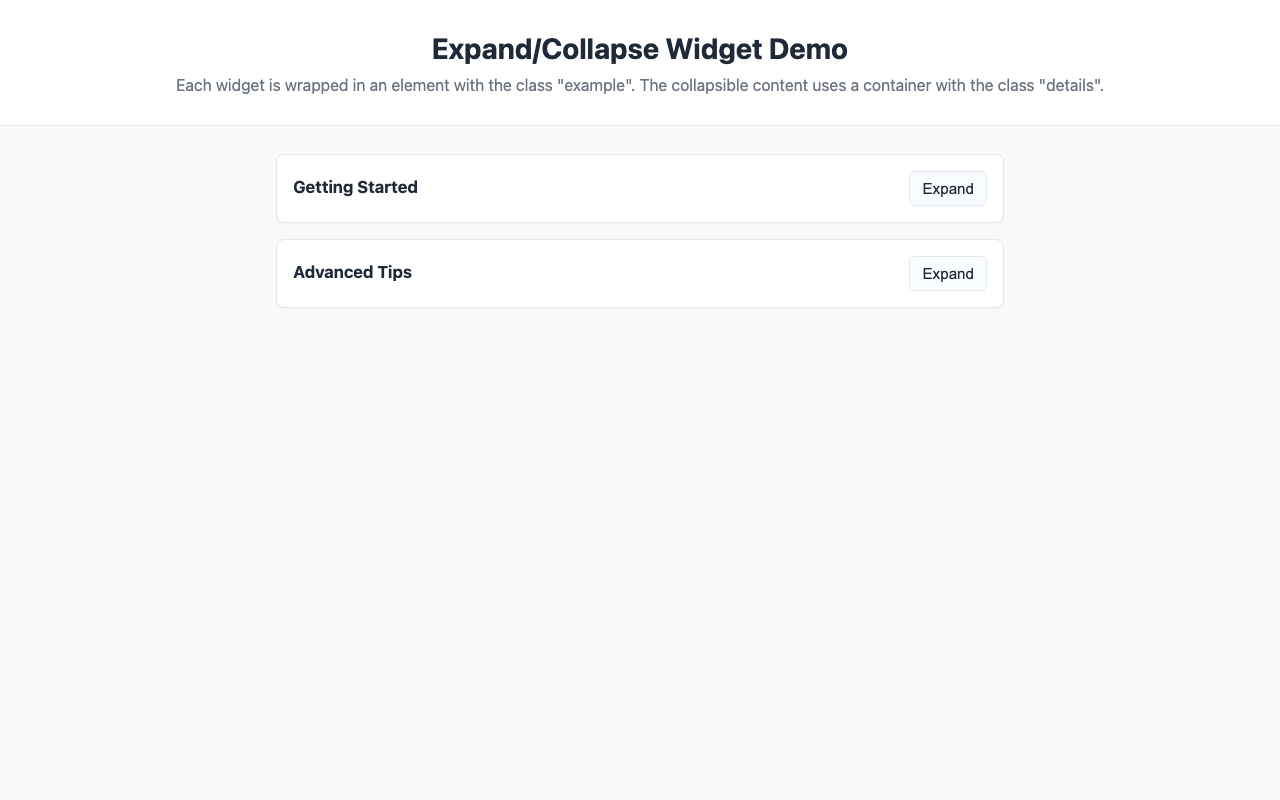Click the description text under the title
1280x800 pixels.
point(639,85)
